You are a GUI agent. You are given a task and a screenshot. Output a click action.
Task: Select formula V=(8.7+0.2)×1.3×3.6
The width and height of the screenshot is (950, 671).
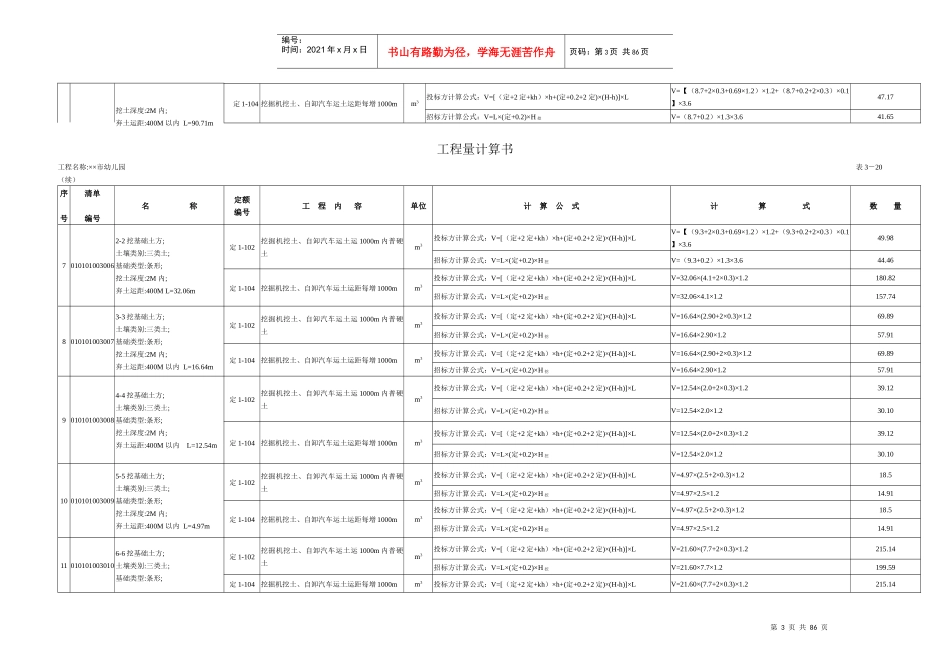(707, 116)
